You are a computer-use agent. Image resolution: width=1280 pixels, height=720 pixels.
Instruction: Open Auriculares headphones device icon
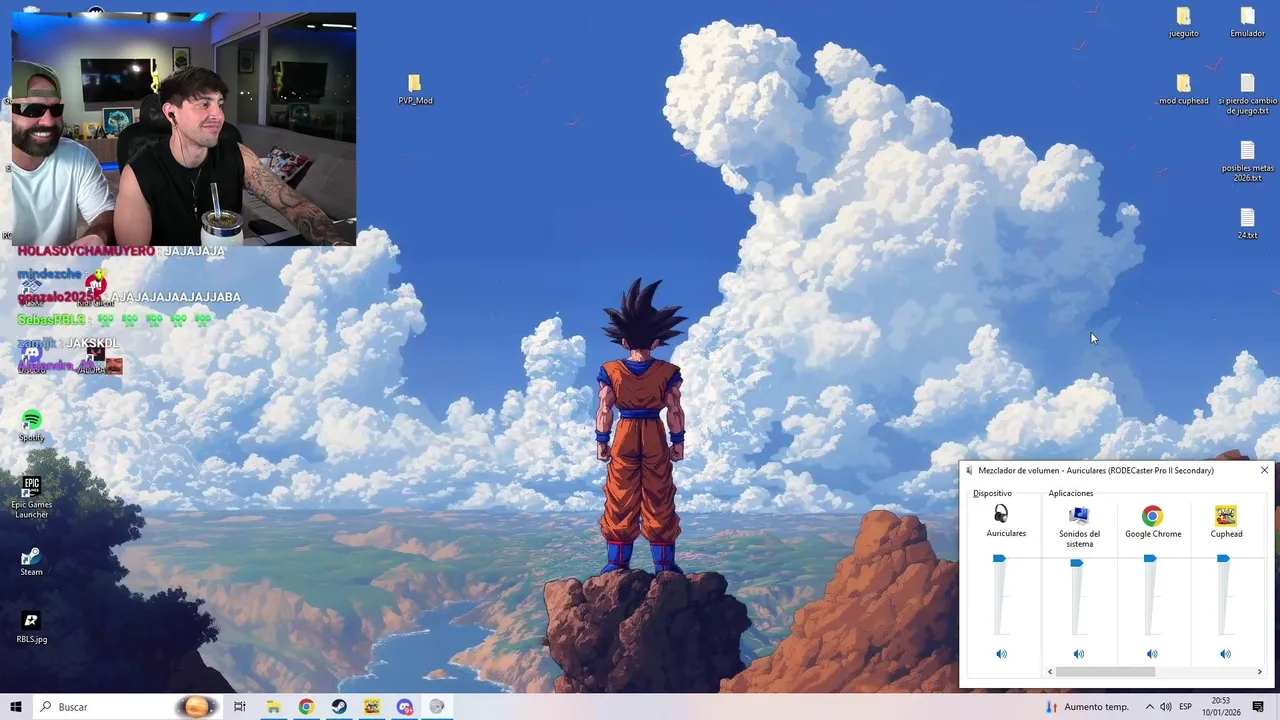tap(1001, 515)
